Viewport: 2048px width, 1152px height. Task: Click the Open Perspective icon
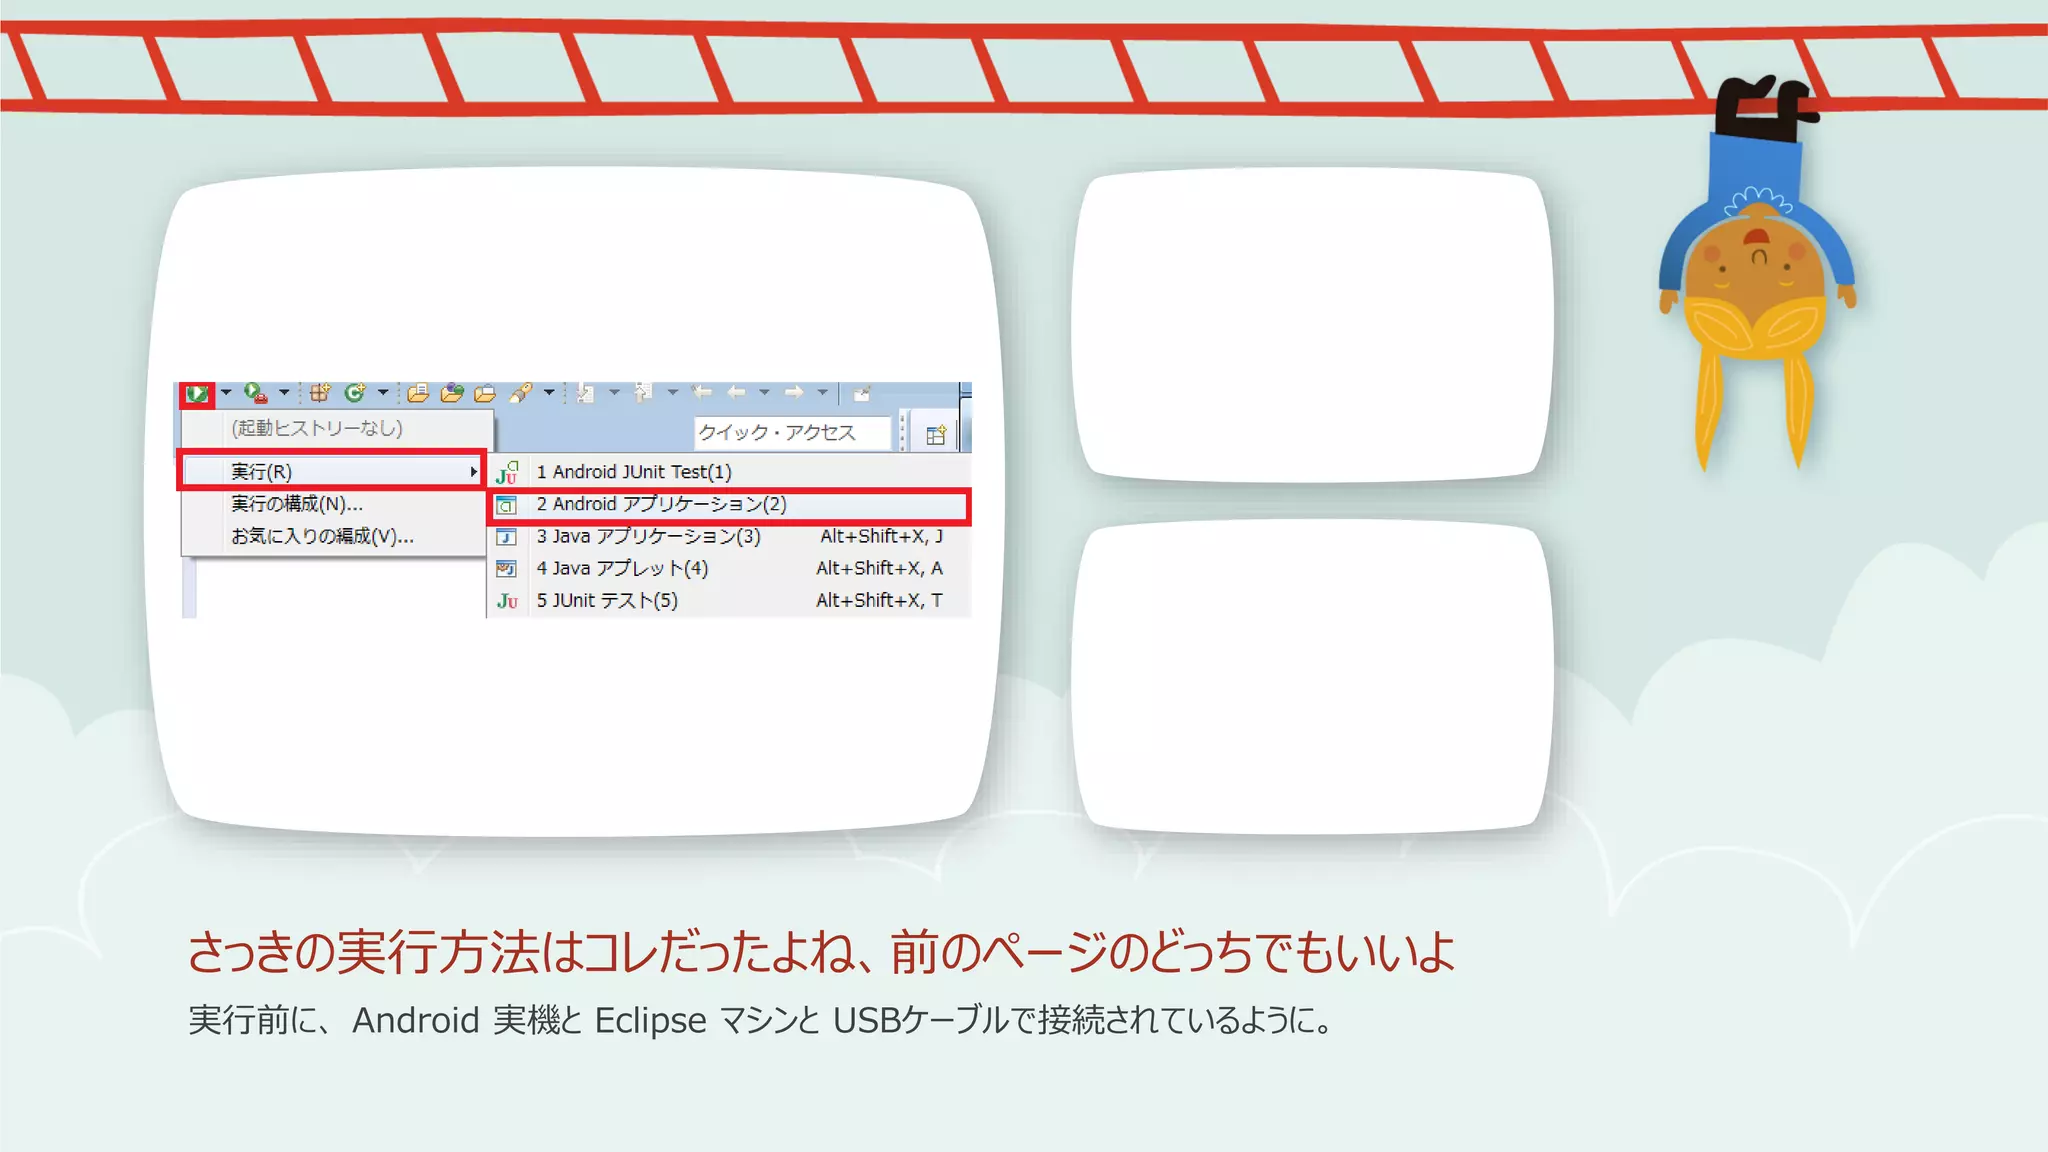click(x=936, y=435)
